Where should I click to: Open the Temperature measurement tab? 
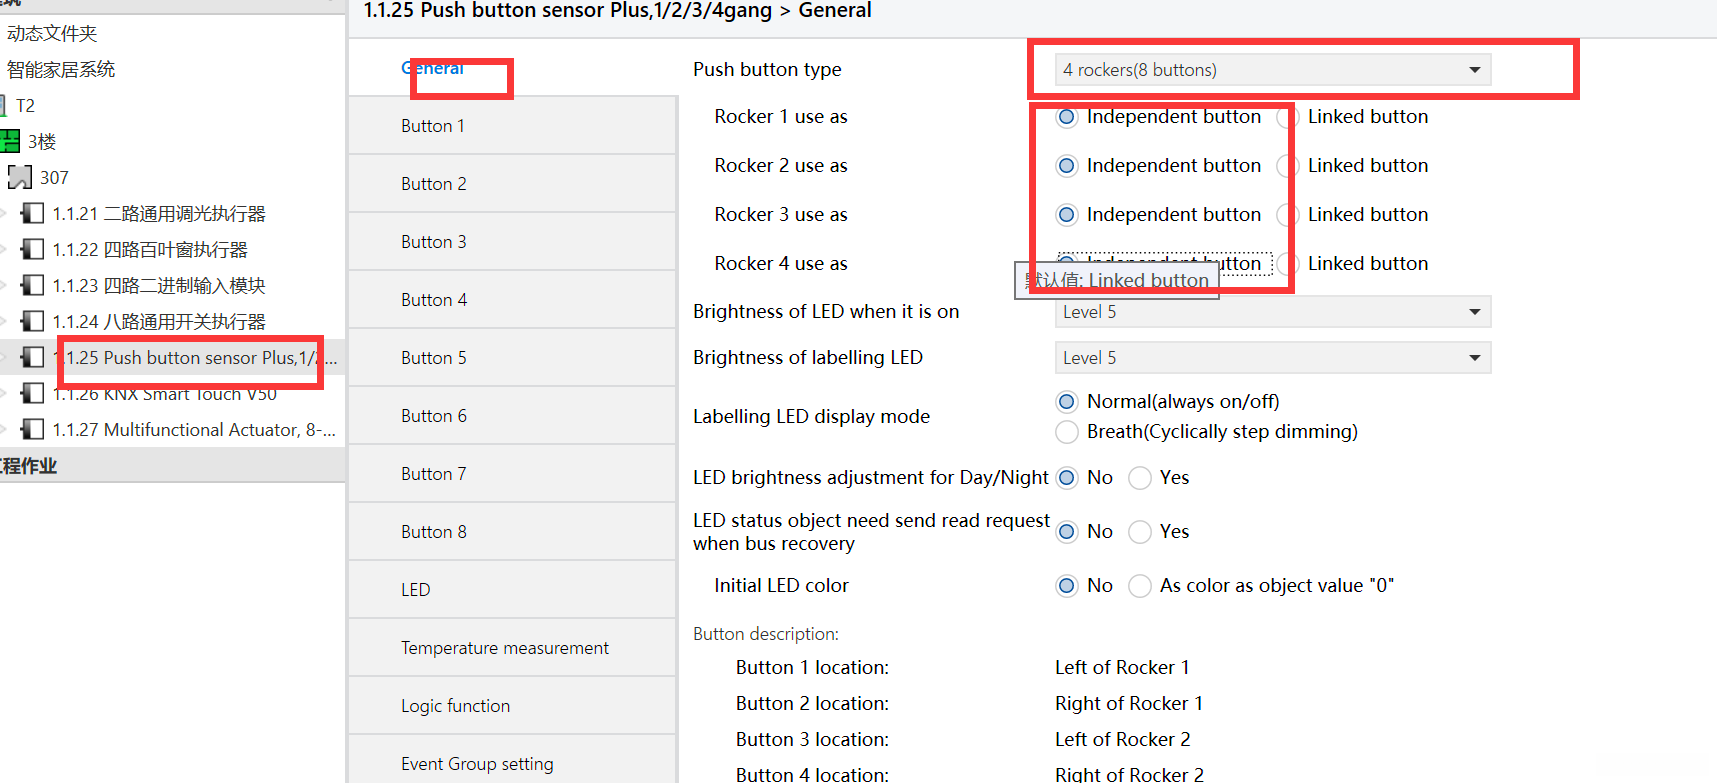pos(504,648)
